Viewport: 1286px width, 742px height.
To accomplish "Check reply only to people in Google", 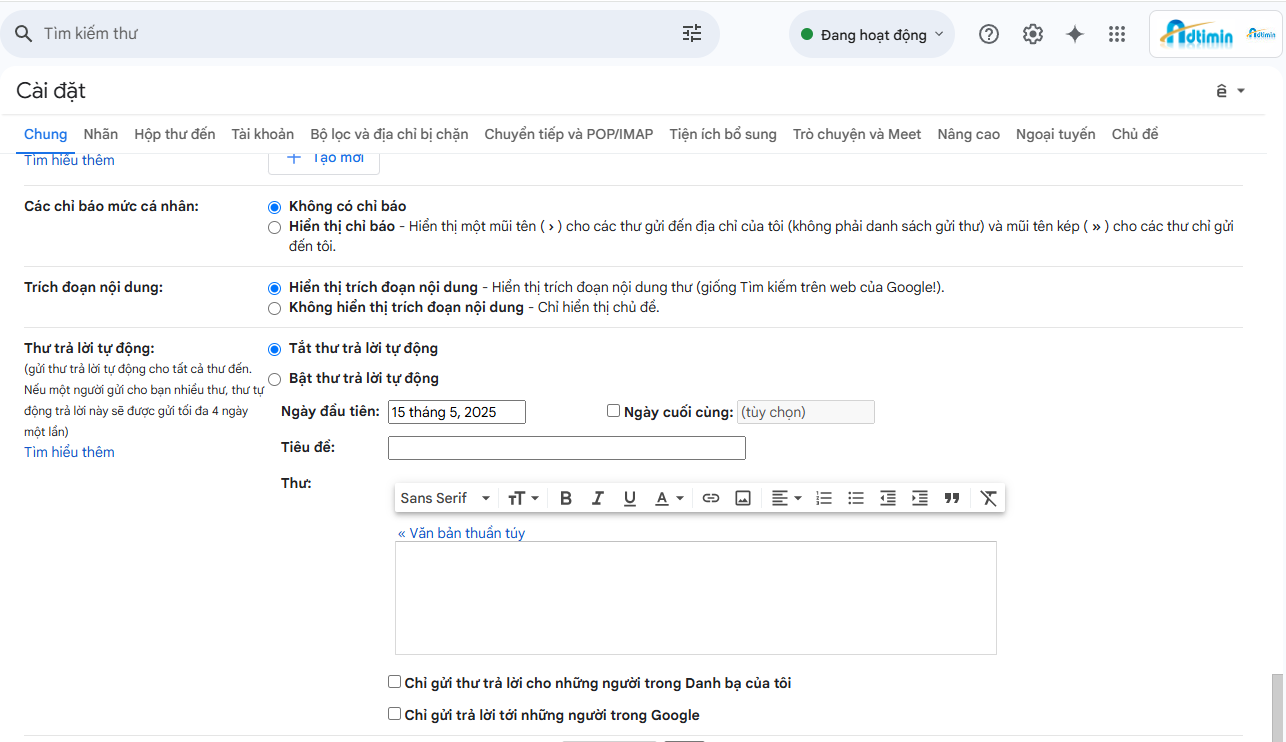I will [x=394, y=714].
